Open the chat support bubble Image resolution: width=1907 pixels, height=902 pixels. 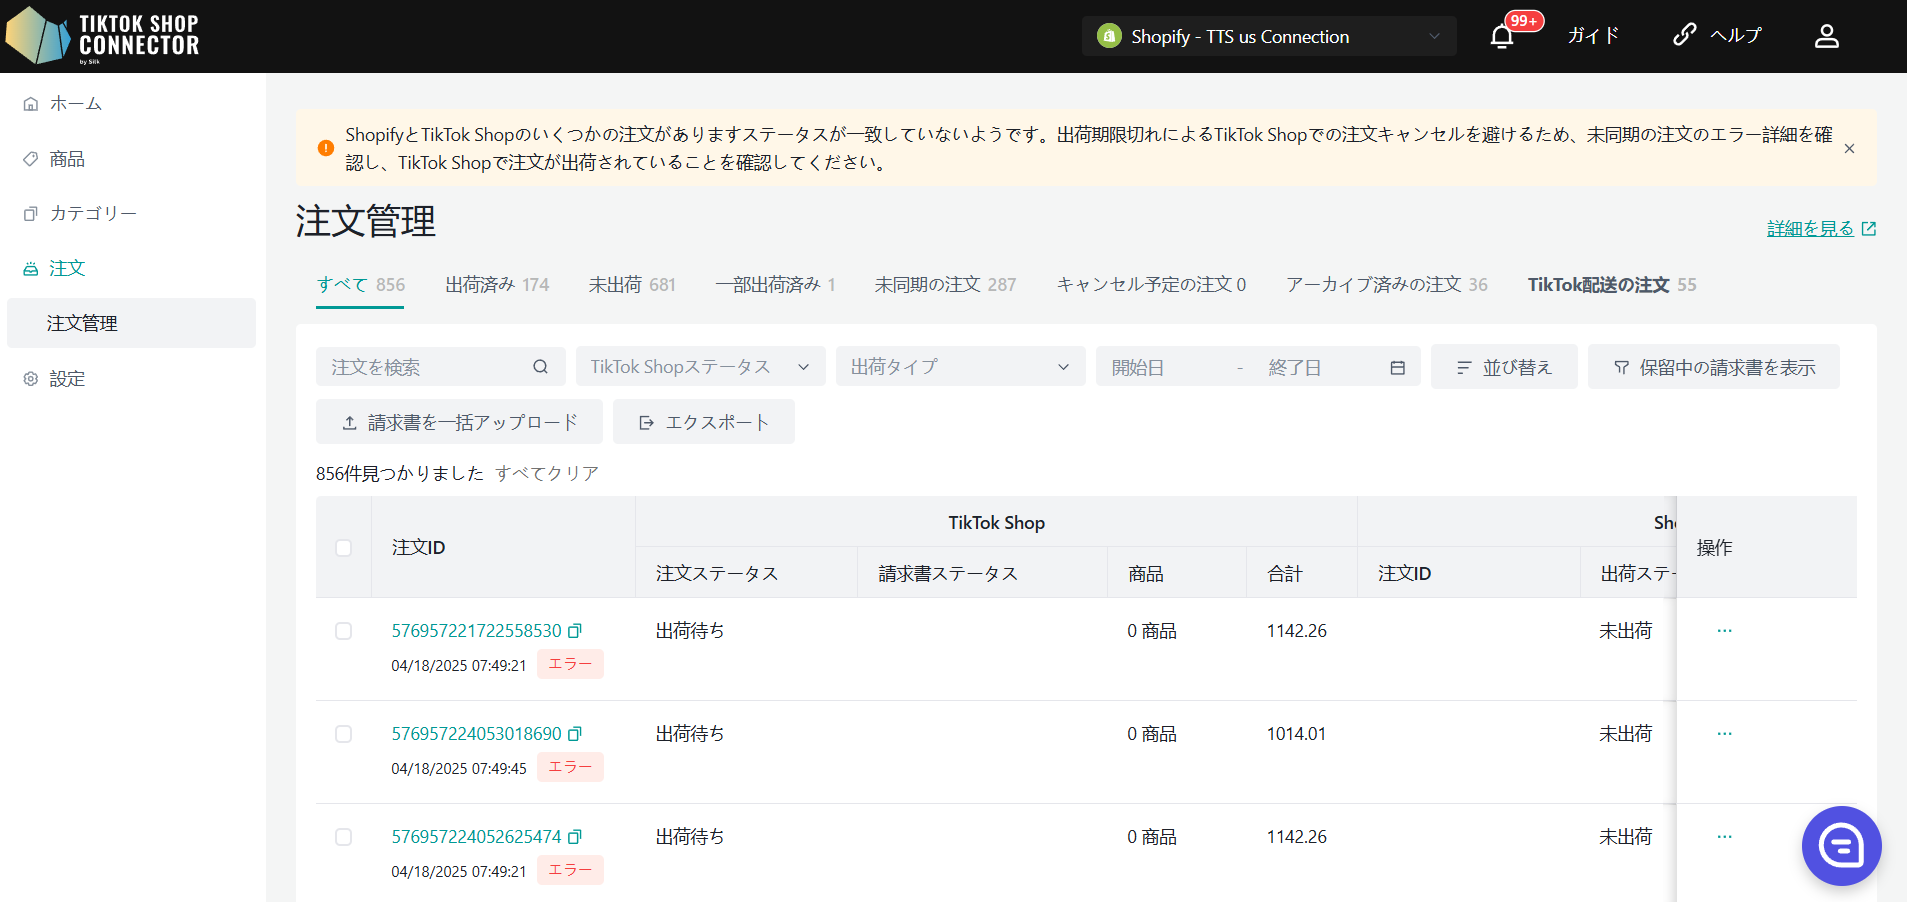(1841, 846)
